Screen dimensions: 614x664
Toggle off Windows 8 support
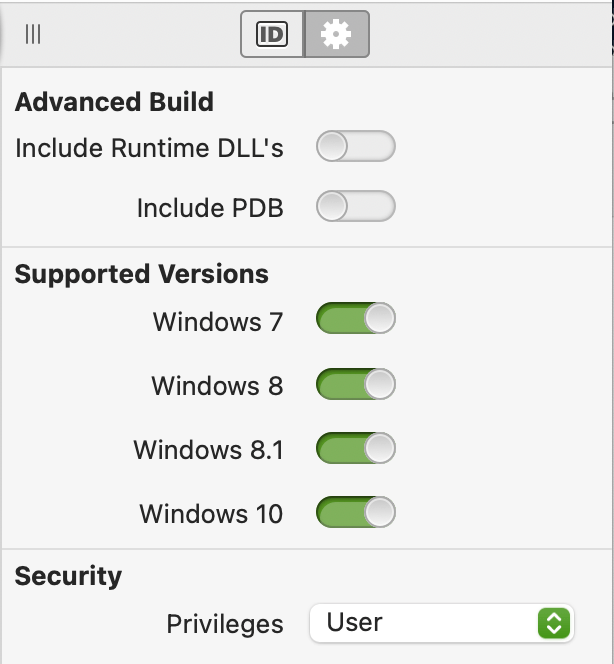coord(356,384)
